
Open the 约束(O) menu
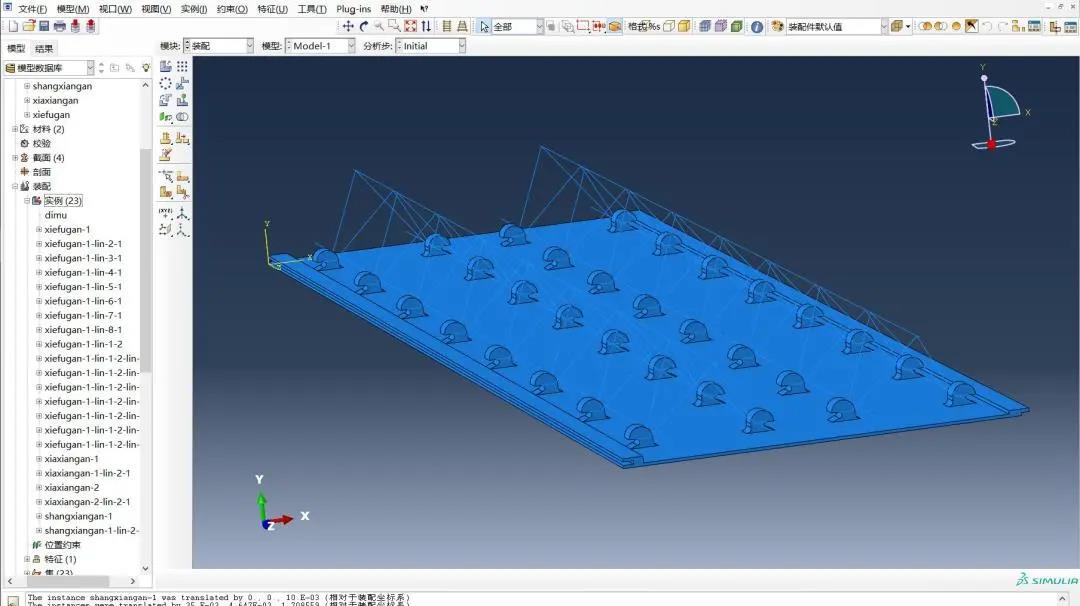click(233, 9)
